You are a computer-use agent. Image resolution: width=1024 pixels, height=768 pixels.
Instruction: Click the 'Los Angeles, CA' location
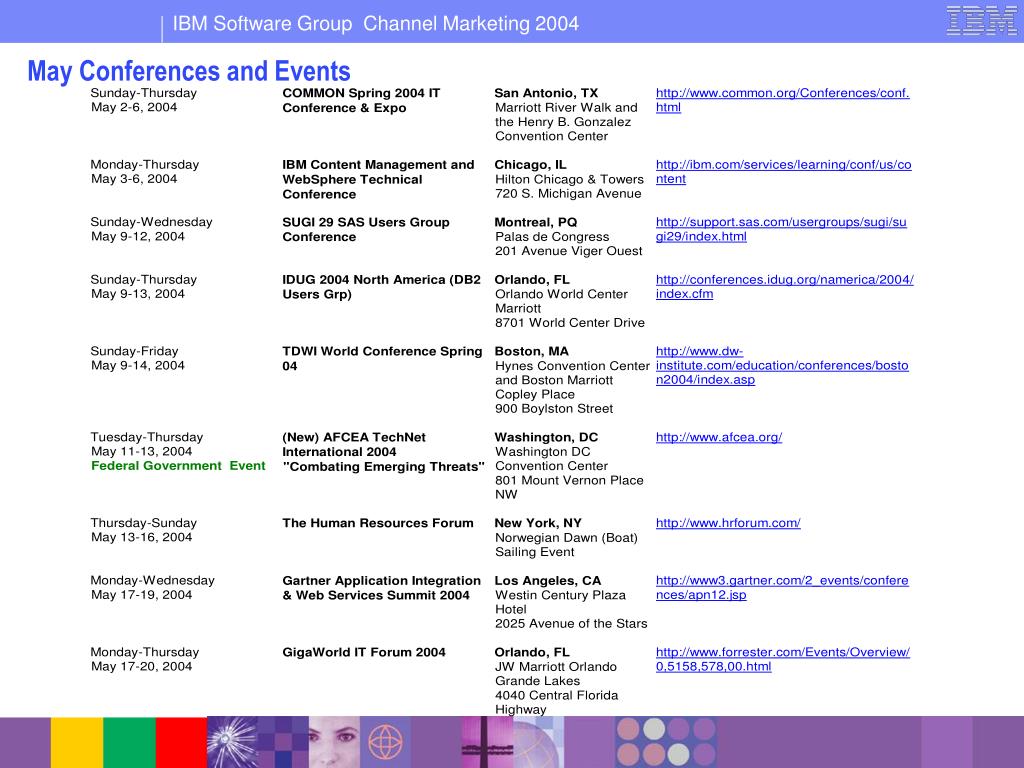(547, 581)
